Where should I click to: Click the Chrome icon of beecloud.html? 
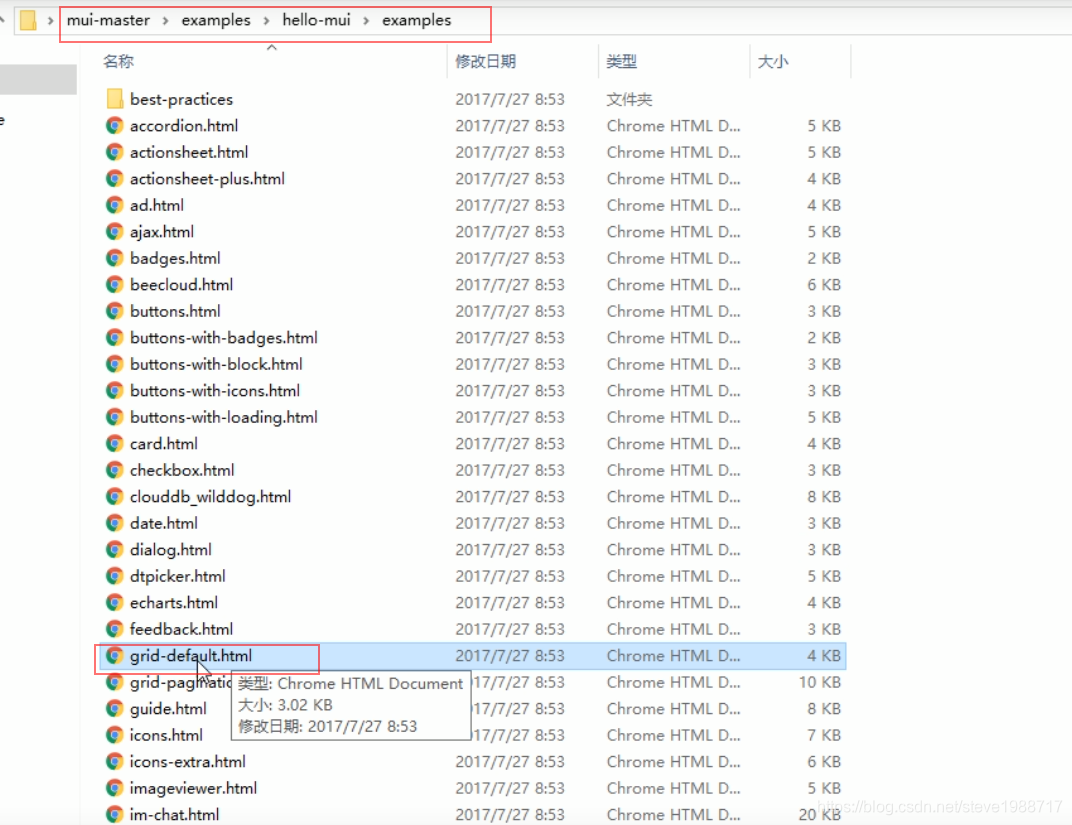coord(115,285)
